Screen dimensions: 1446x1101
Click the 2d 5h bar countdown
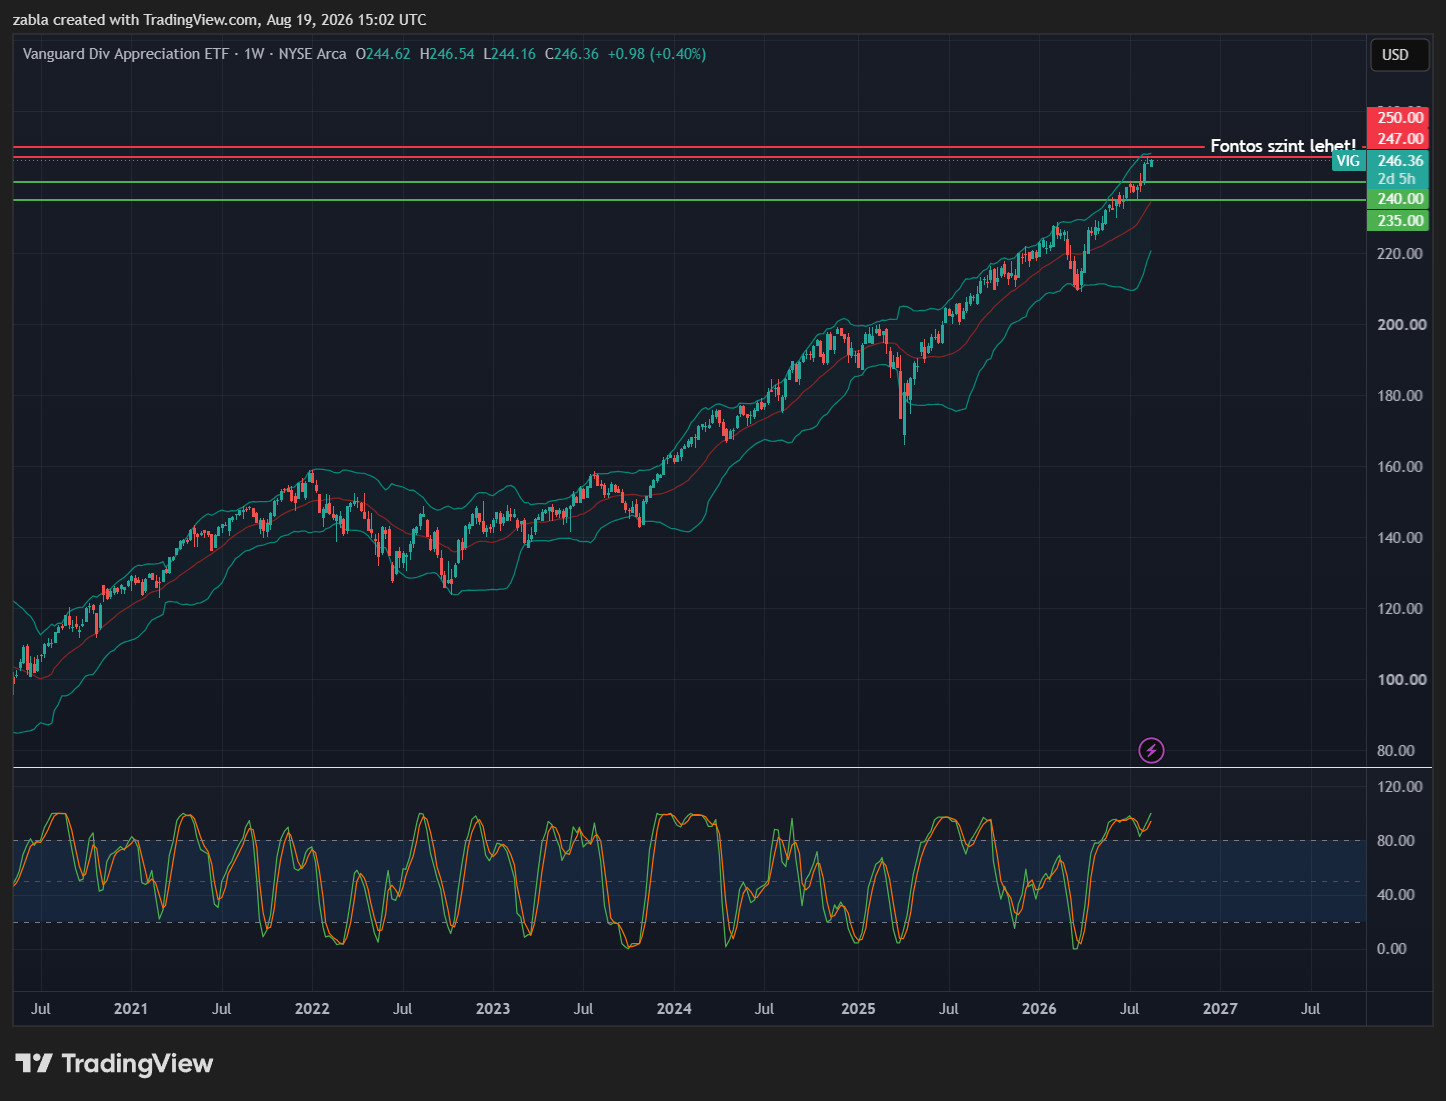(x=1397, y=179)
